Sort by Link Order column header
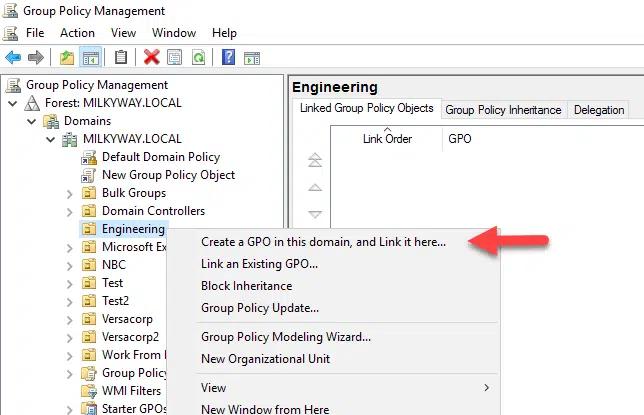644x415 pixels. (x=387, y=139)
